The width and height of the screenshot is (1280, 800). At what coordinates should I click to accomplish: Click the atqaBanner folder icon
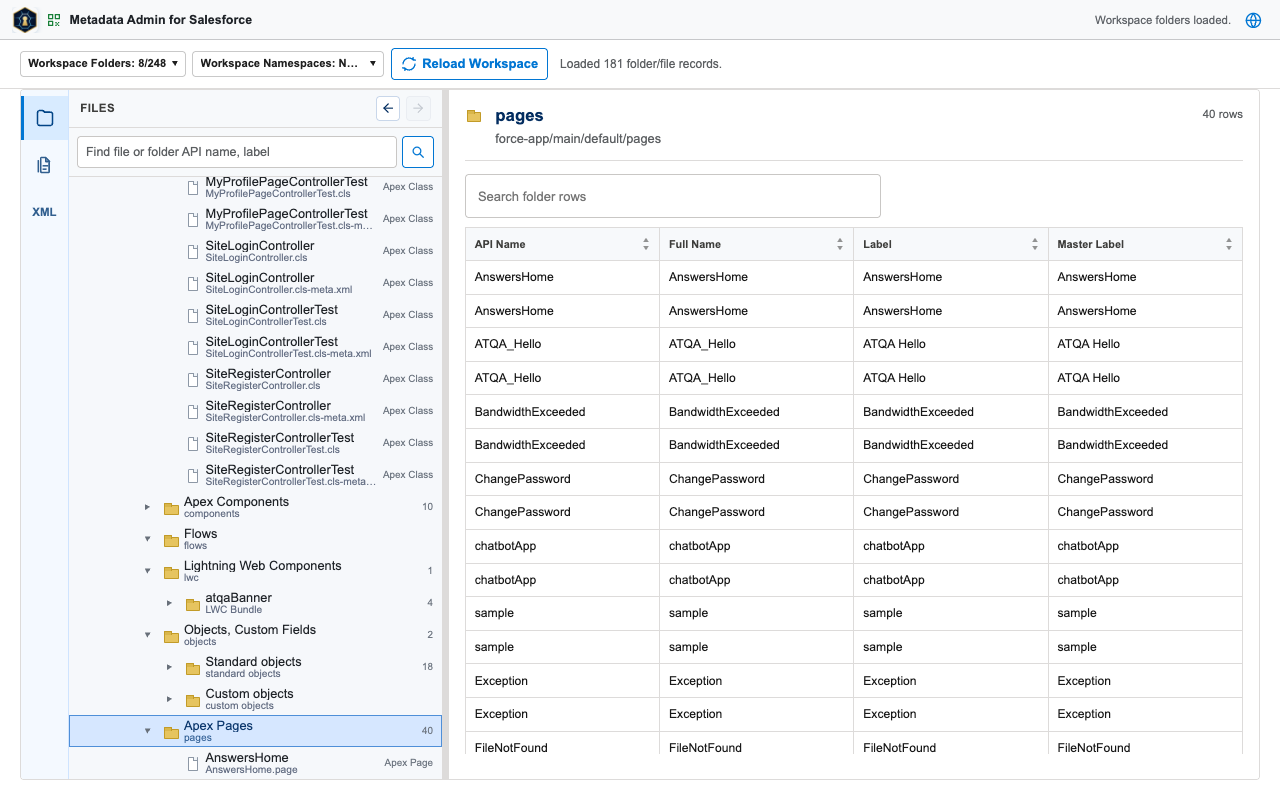click(193, 604)
